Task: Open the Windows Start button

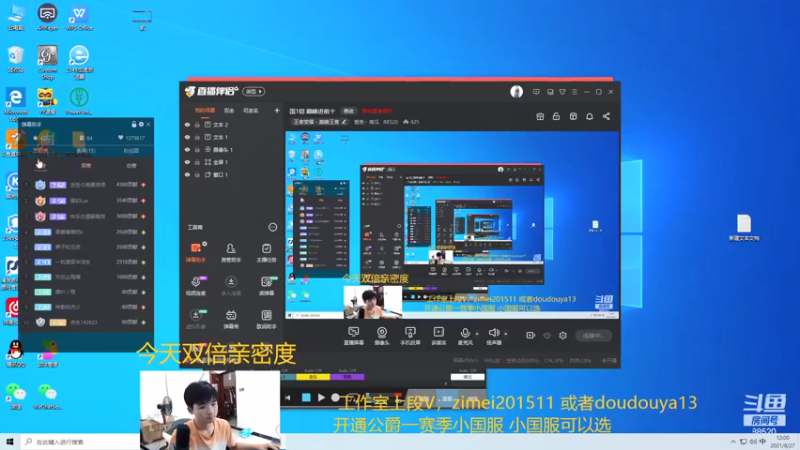Action: tap(10, 442)
